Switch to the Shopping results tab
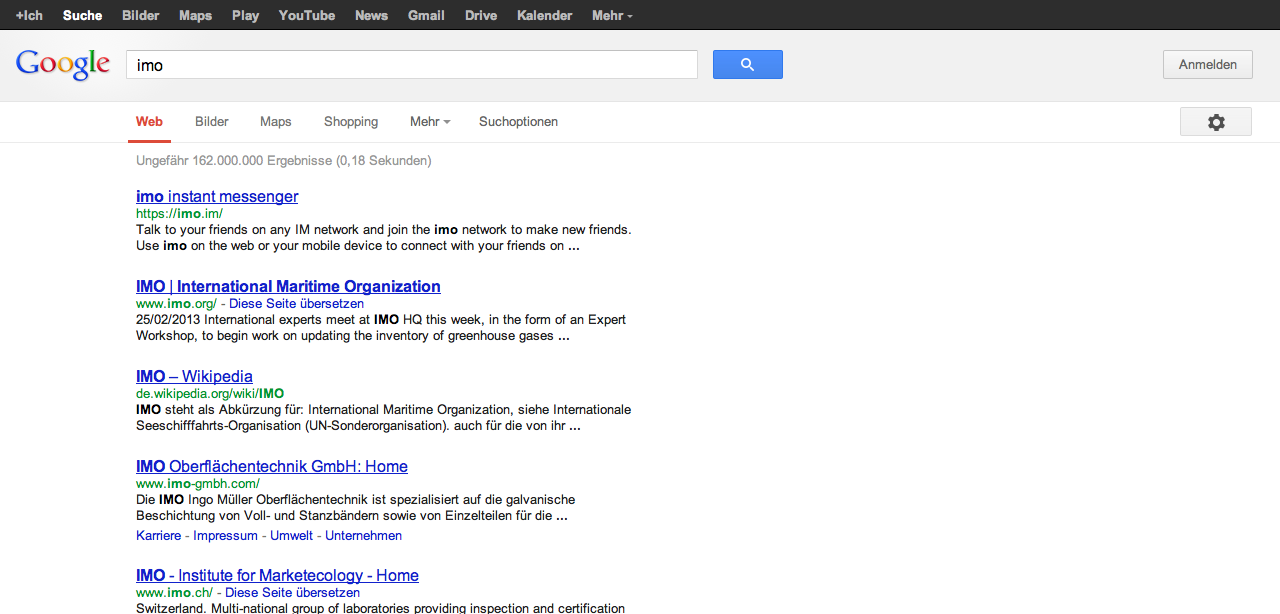 (x=350, y=122)
